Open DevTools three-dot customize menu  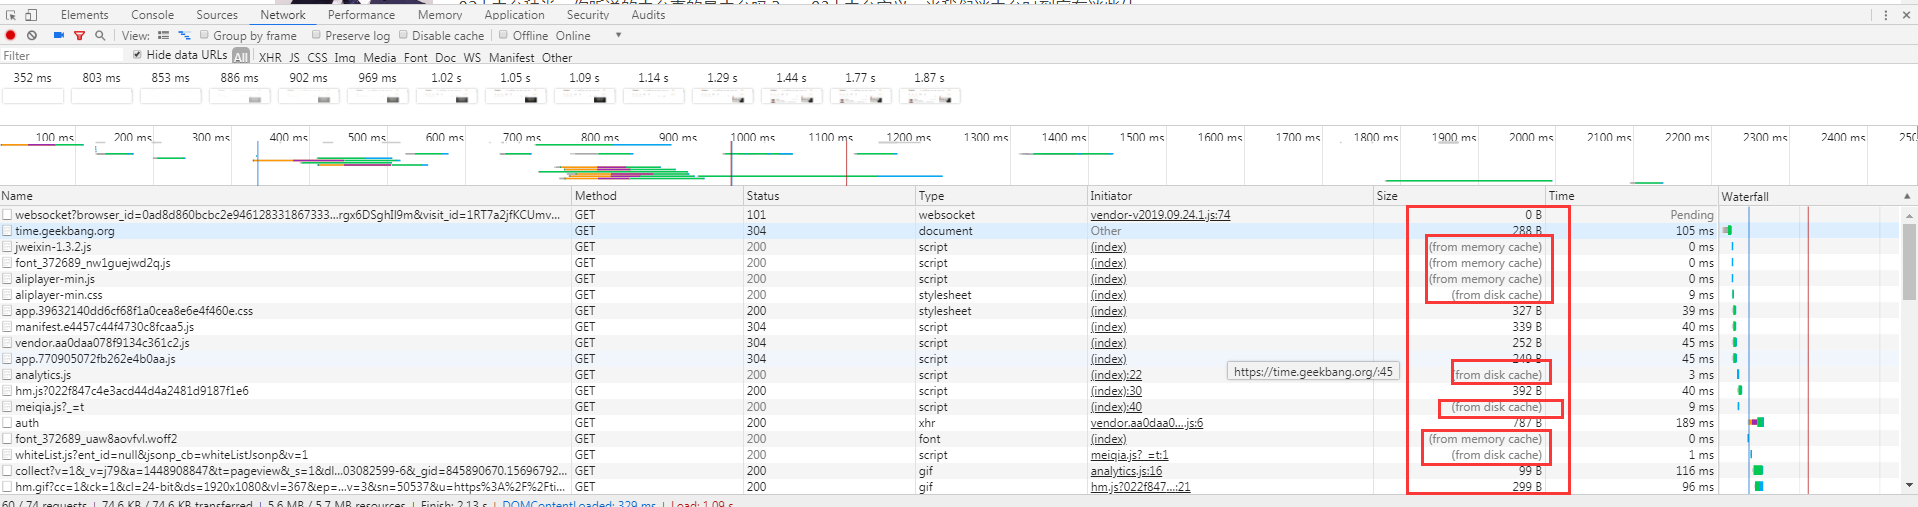click(x=1886, y=15)
